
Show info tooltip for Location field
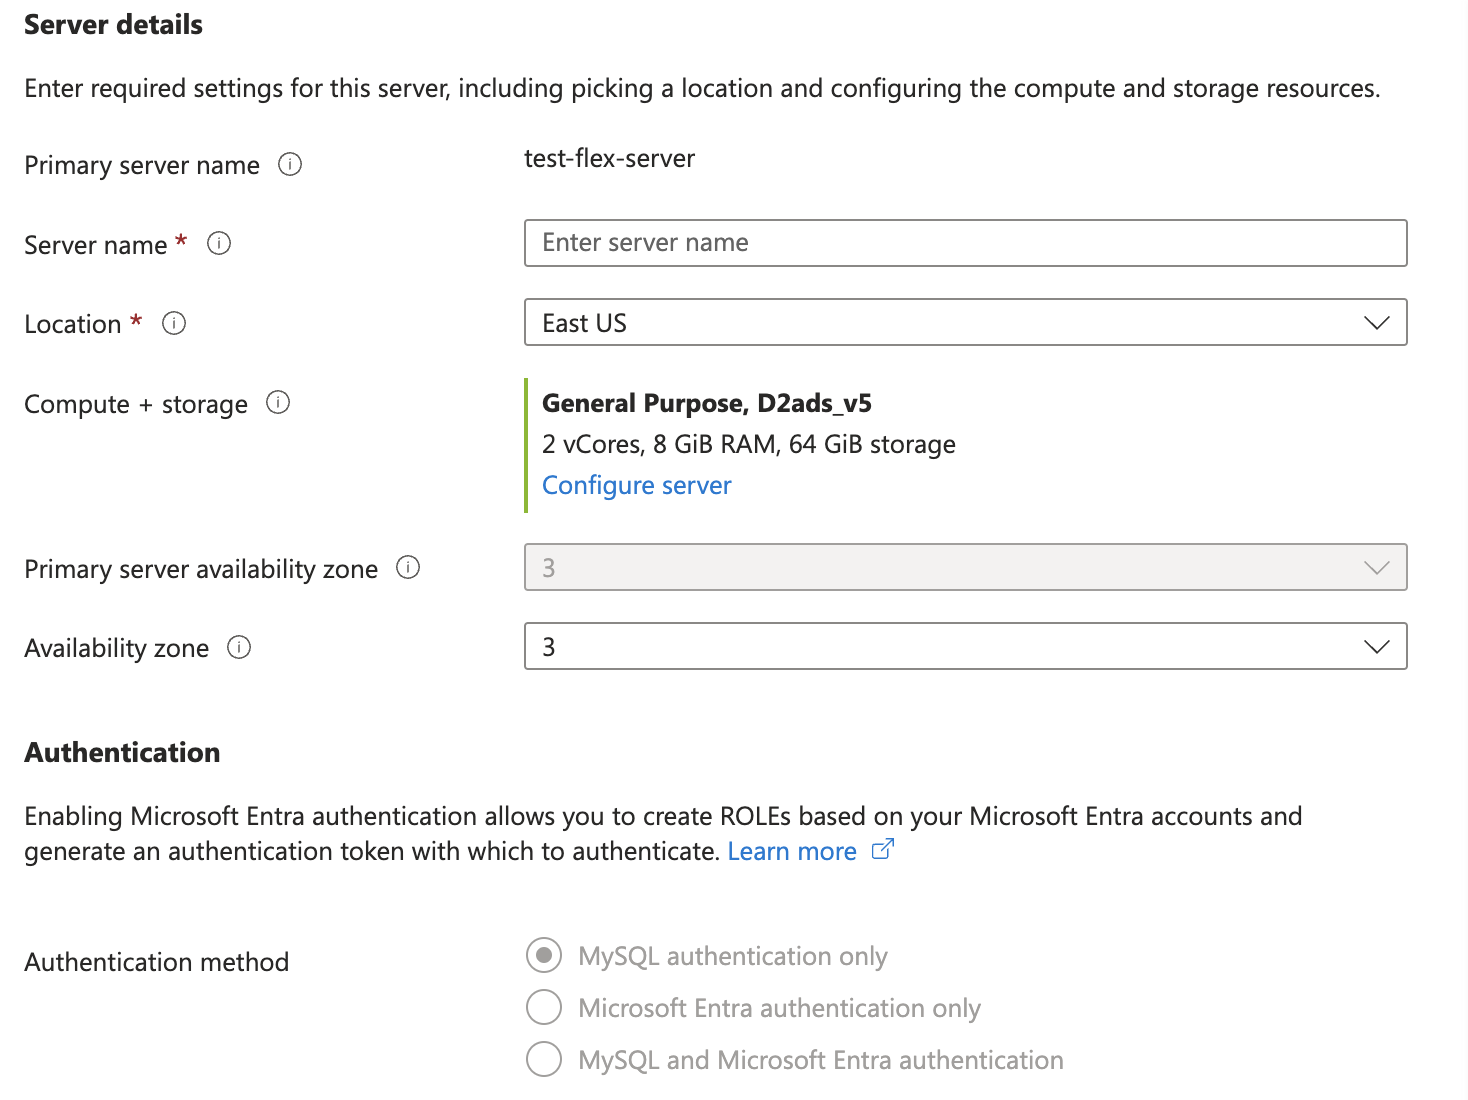click(x=174, y=323)
